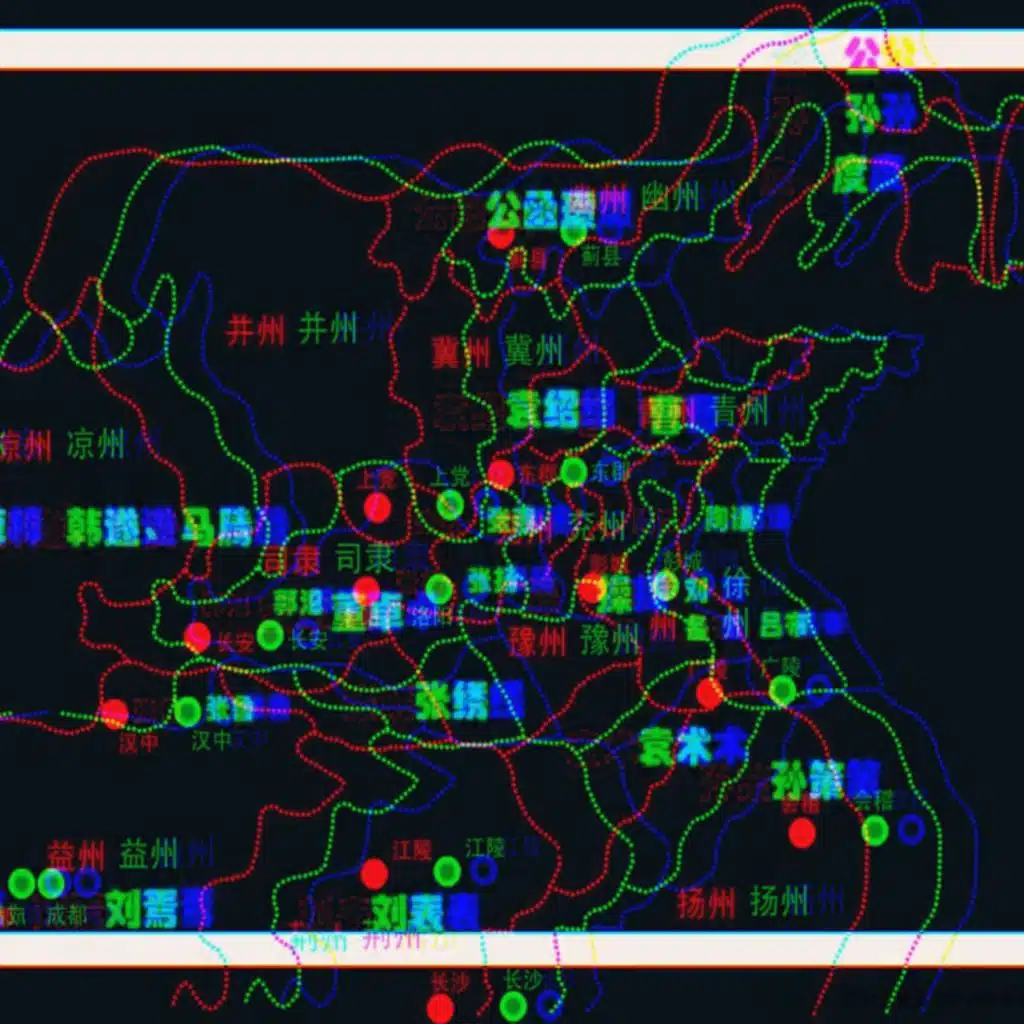Click the green 凉州 province label
1024x1024 pixels.
[x=95, y=445]
